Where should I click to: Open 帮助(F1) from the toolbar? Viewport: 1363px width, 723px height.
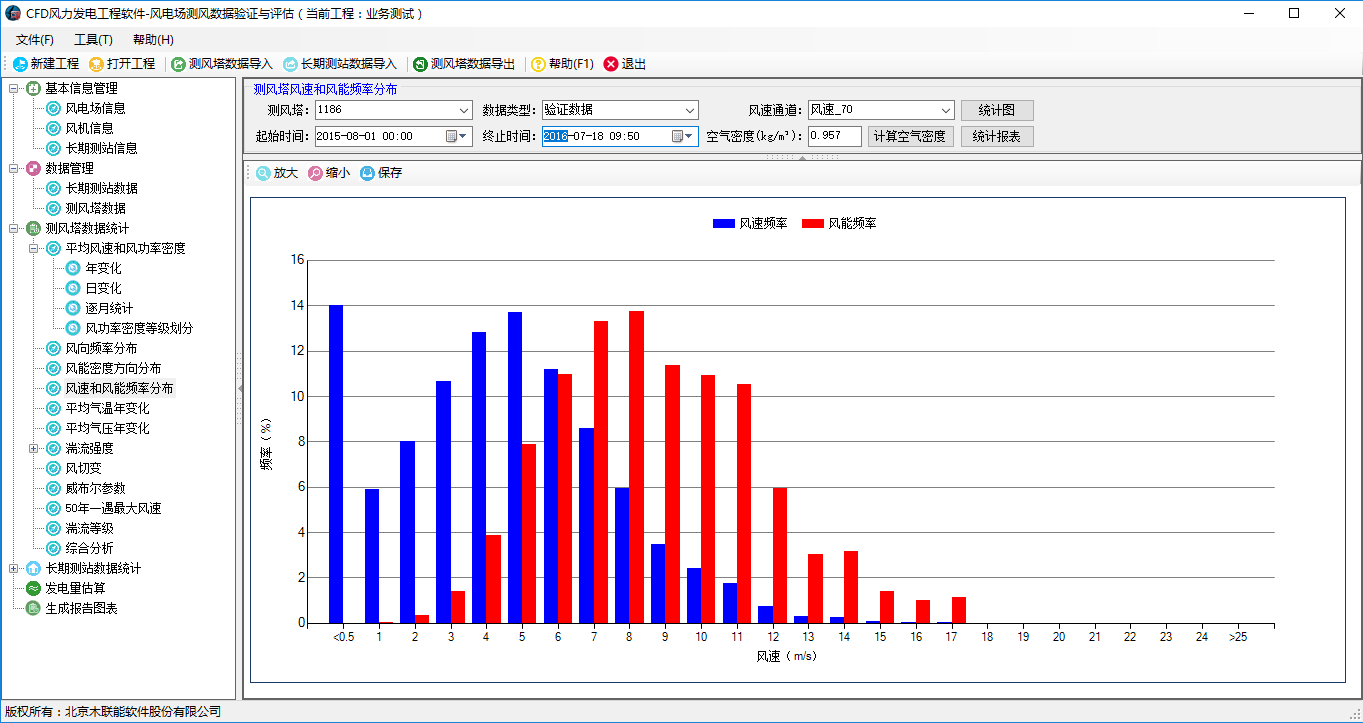(x=562, y=64)
